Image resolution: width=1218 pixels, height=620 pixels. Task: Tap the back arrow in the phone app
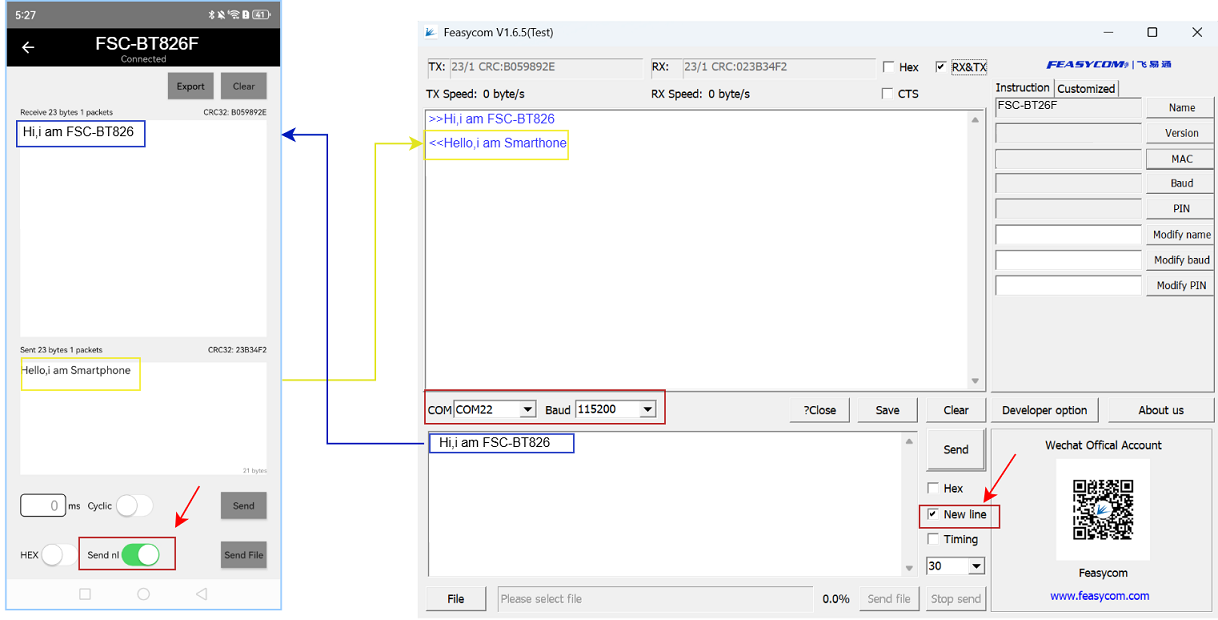point(28,47)
